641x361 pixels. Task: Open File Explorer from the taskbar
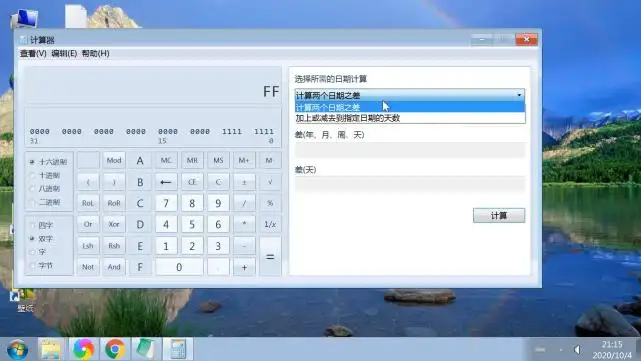51,349
